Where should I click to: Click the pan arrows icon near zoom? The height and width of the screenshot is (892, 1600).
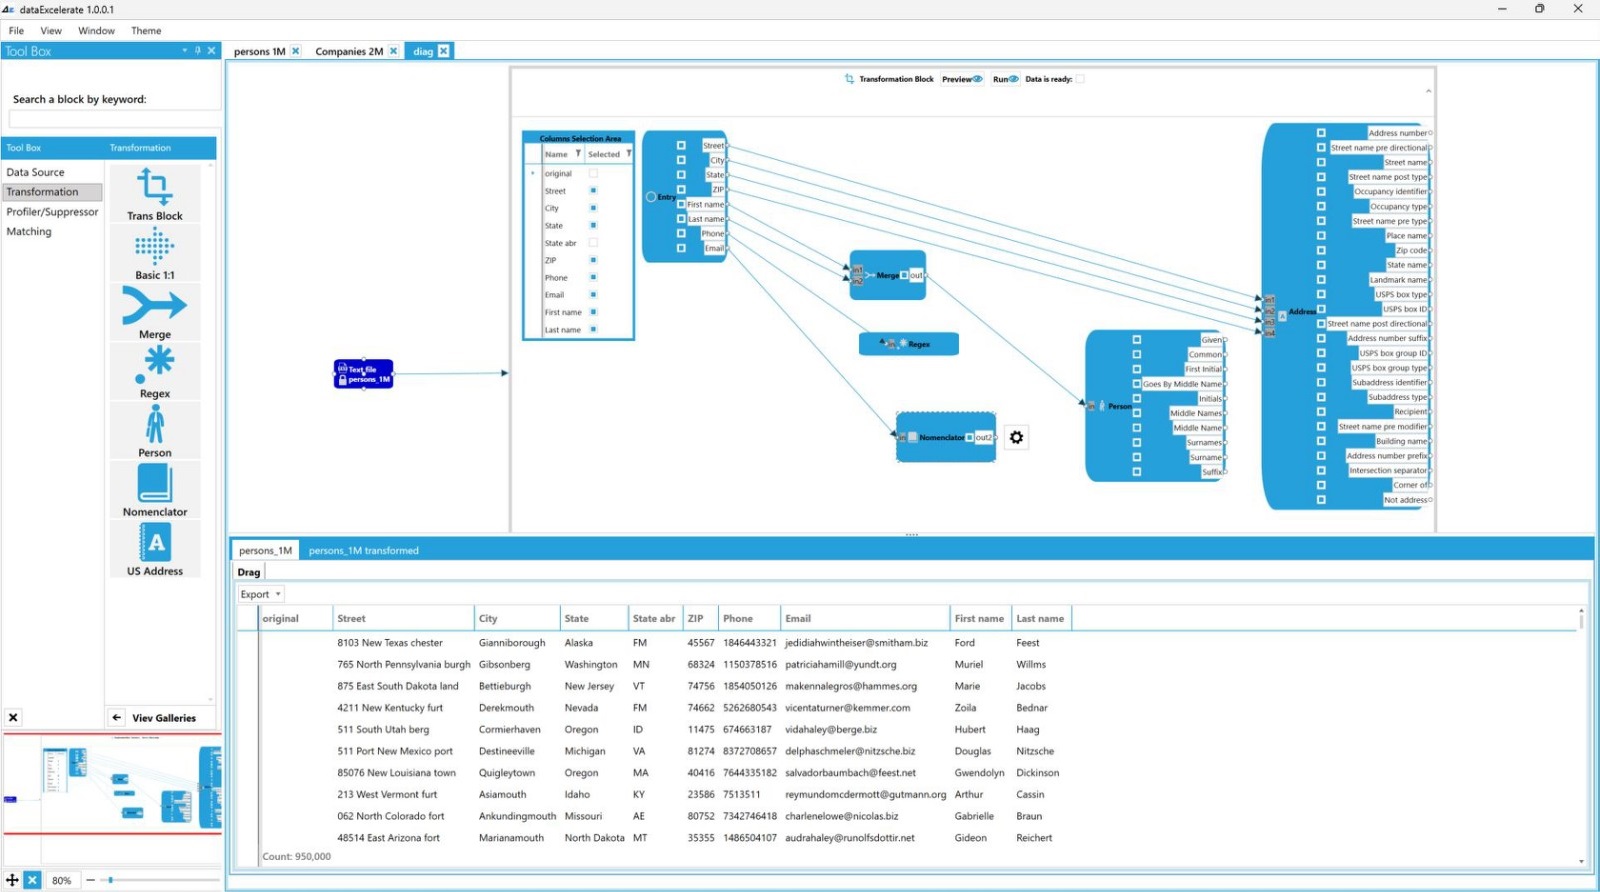pos(12,880)
